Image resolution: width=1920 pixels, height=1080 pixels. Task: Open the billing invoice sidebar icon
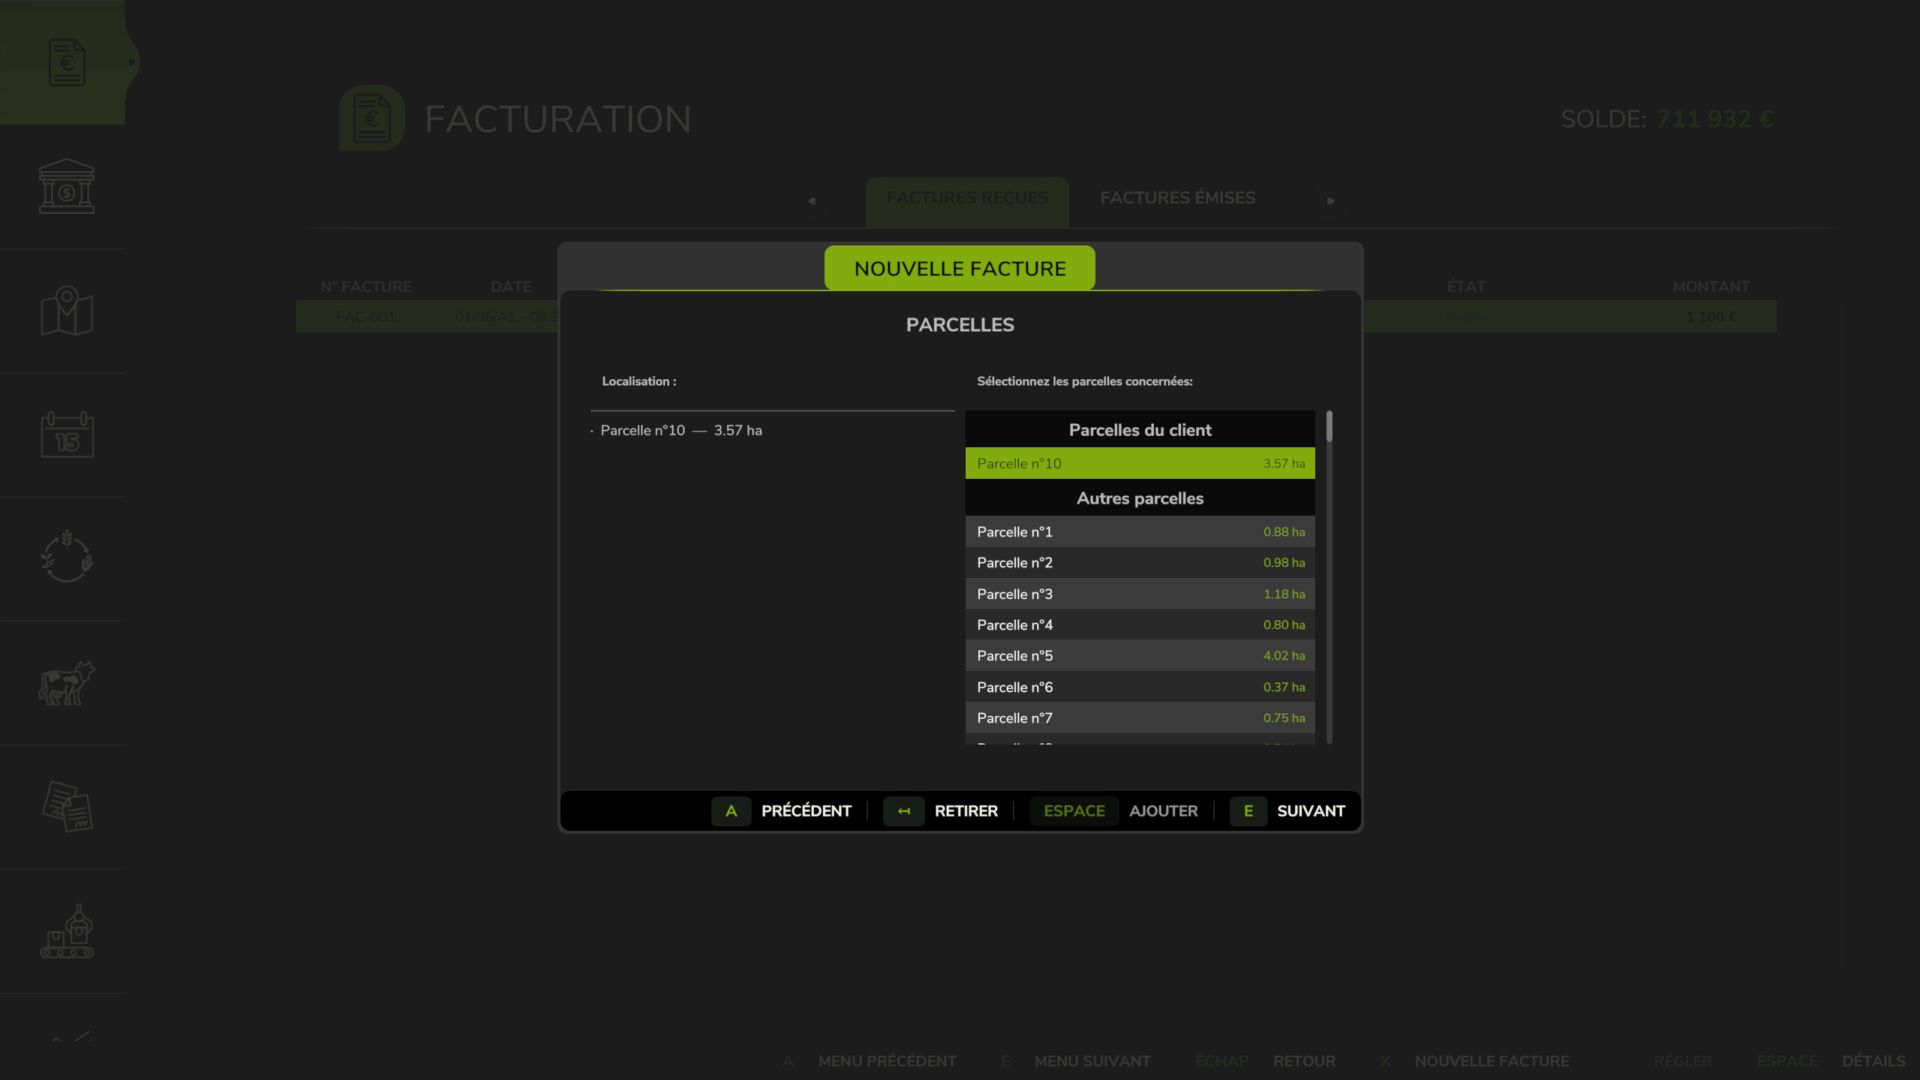click(x=66, y=62)
